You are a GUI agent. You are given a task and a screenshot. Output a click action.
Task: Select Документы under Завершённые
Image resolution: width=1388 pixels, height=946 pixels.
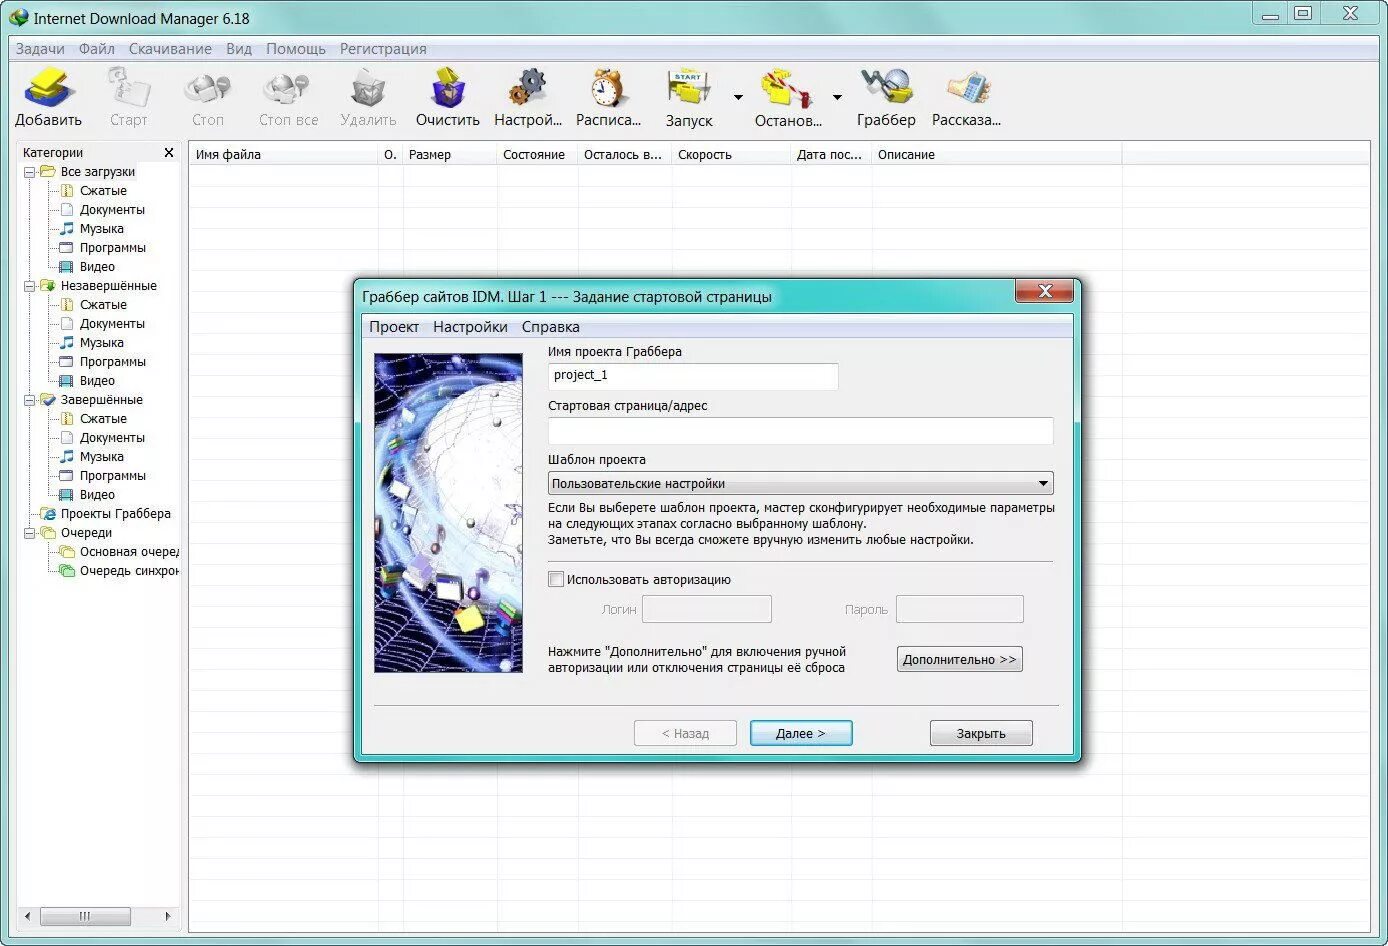[112, 438]
